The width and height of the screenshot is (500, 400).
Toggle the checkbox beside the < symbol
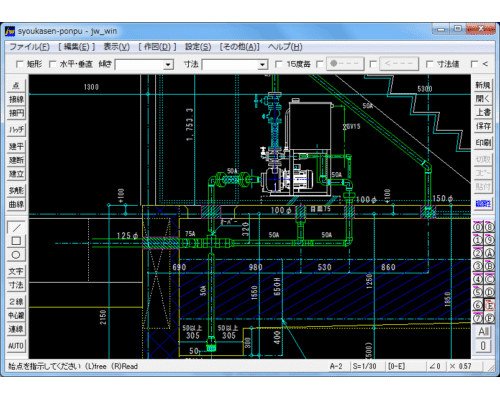(474, 64)
